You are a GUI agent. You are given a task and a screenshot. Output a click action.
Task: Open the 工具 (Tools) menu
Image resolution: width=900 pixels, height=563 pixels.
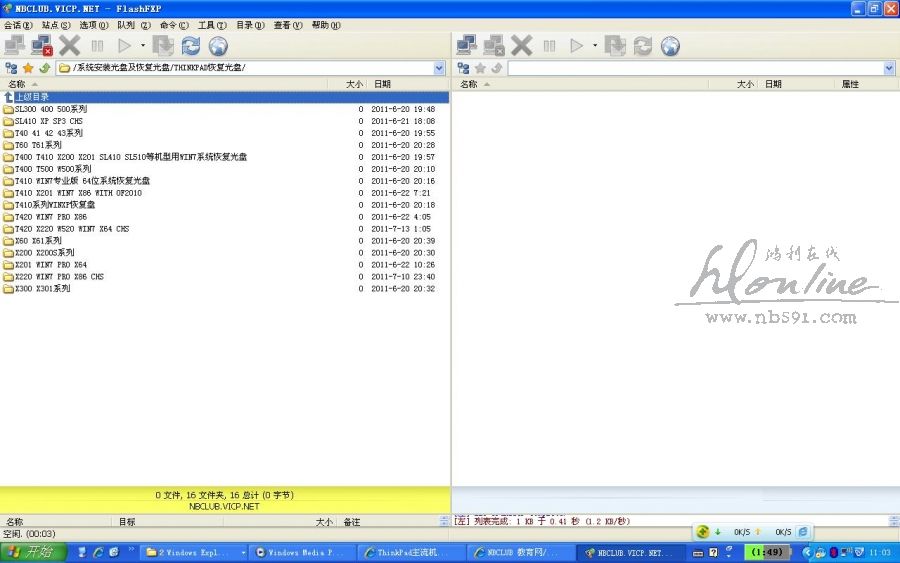click(x=210, y=25)
